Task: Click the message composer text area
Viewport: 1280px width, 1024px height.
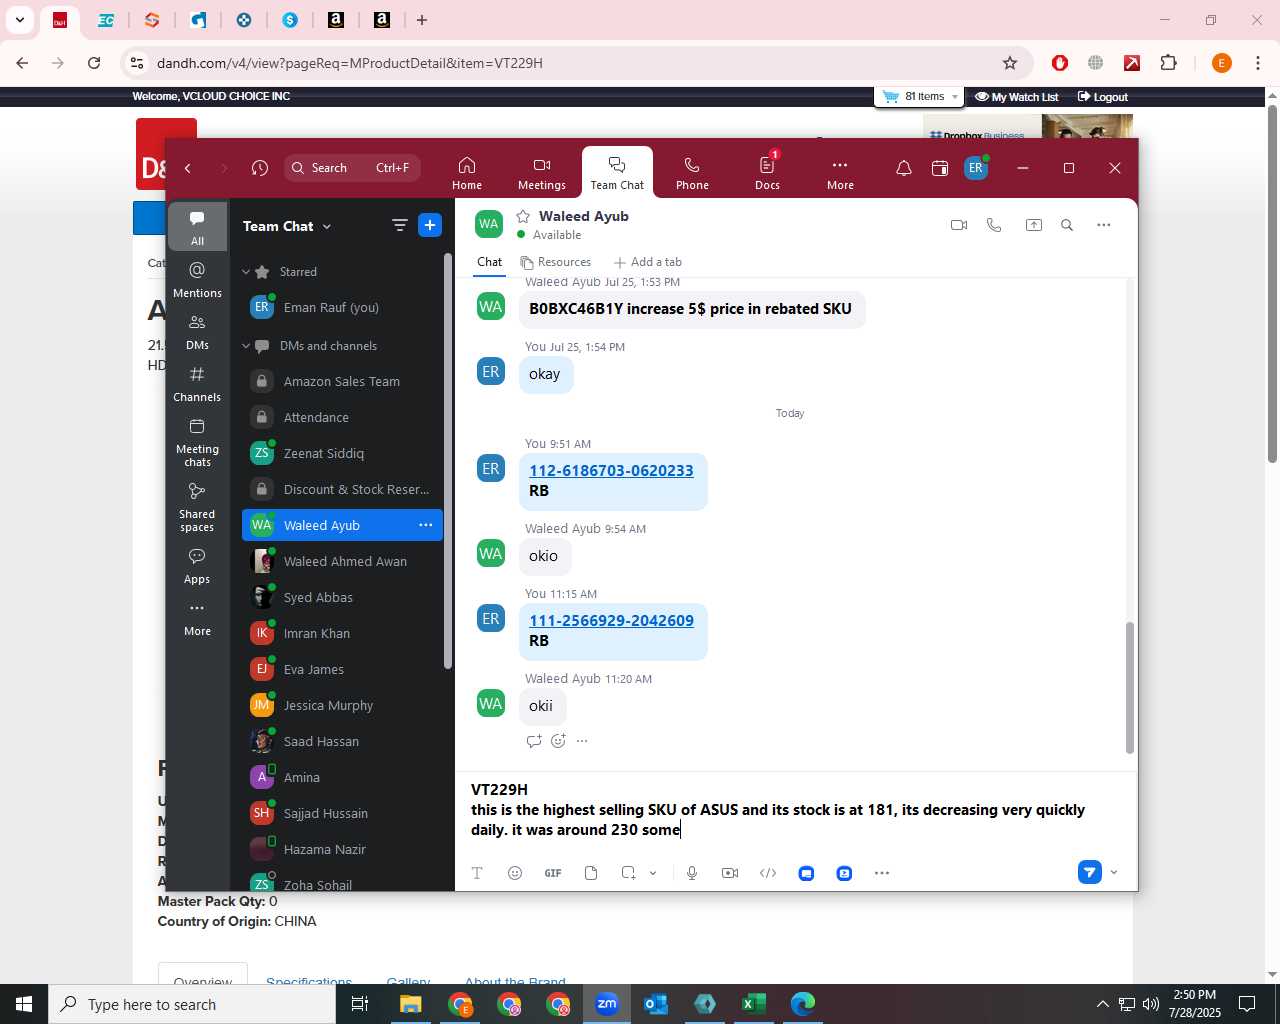Action: point(796,810)
